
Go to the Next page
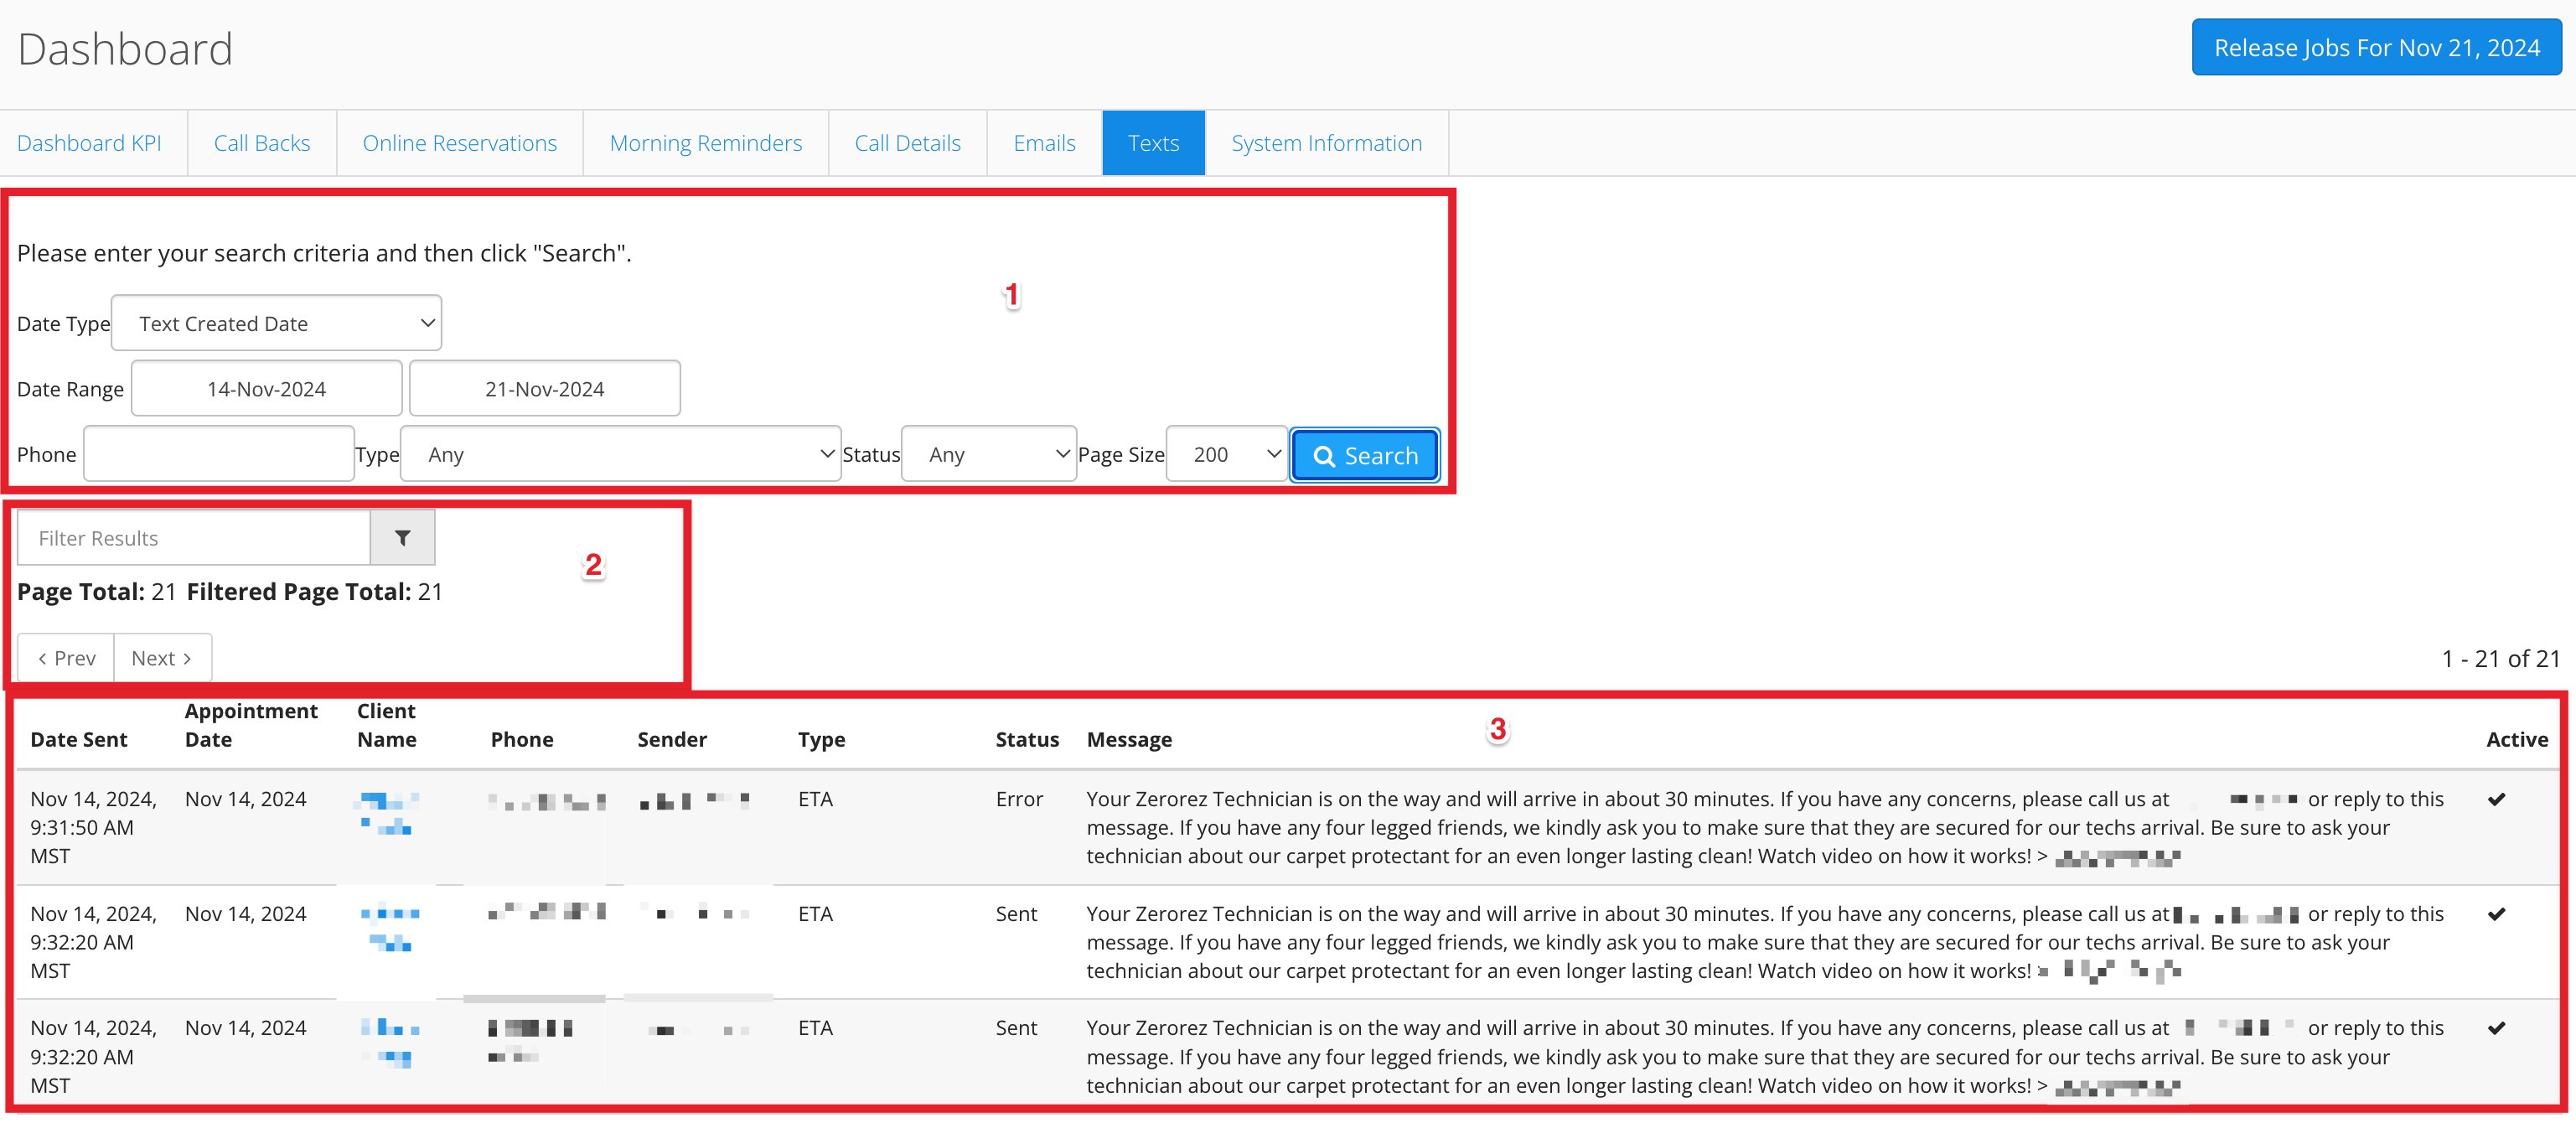coord(162,658)
